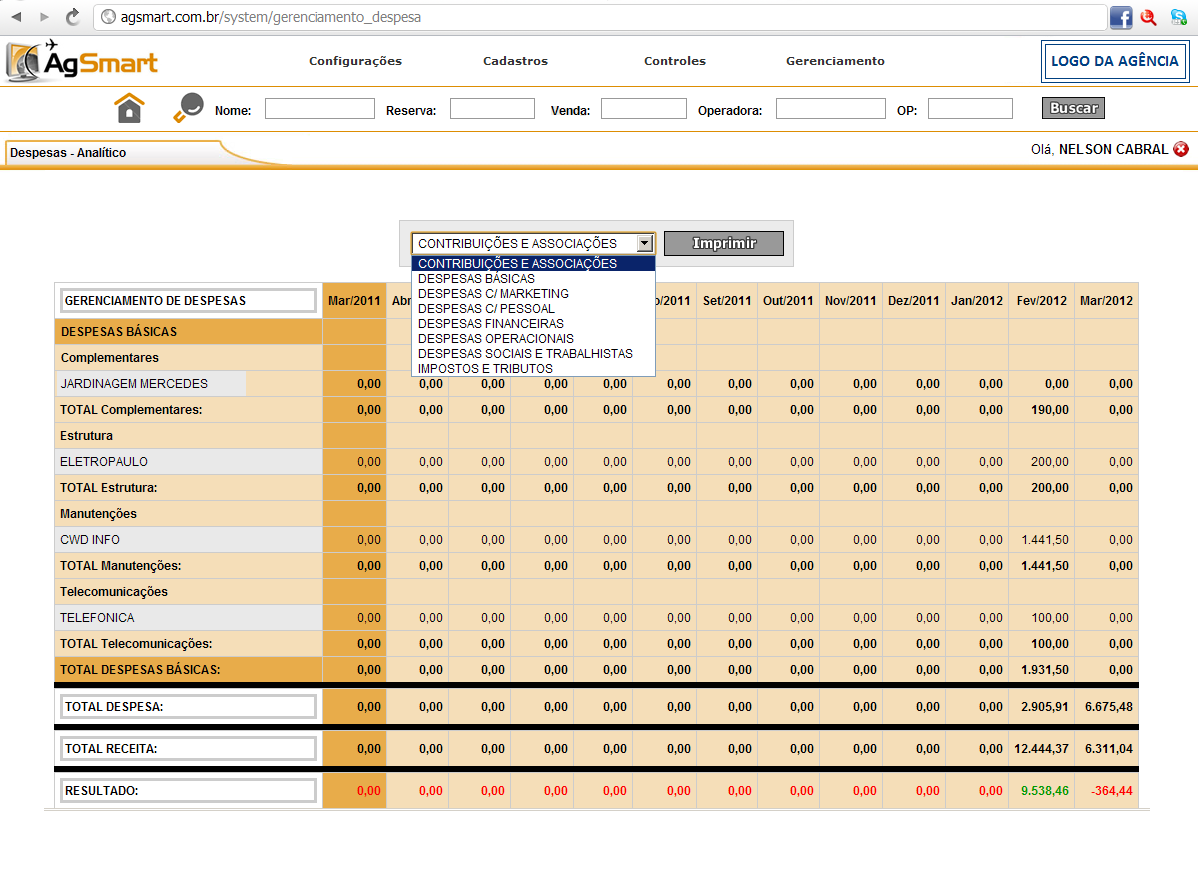Click the 2.905,91 total despesa value

(x=1044, y=707)
